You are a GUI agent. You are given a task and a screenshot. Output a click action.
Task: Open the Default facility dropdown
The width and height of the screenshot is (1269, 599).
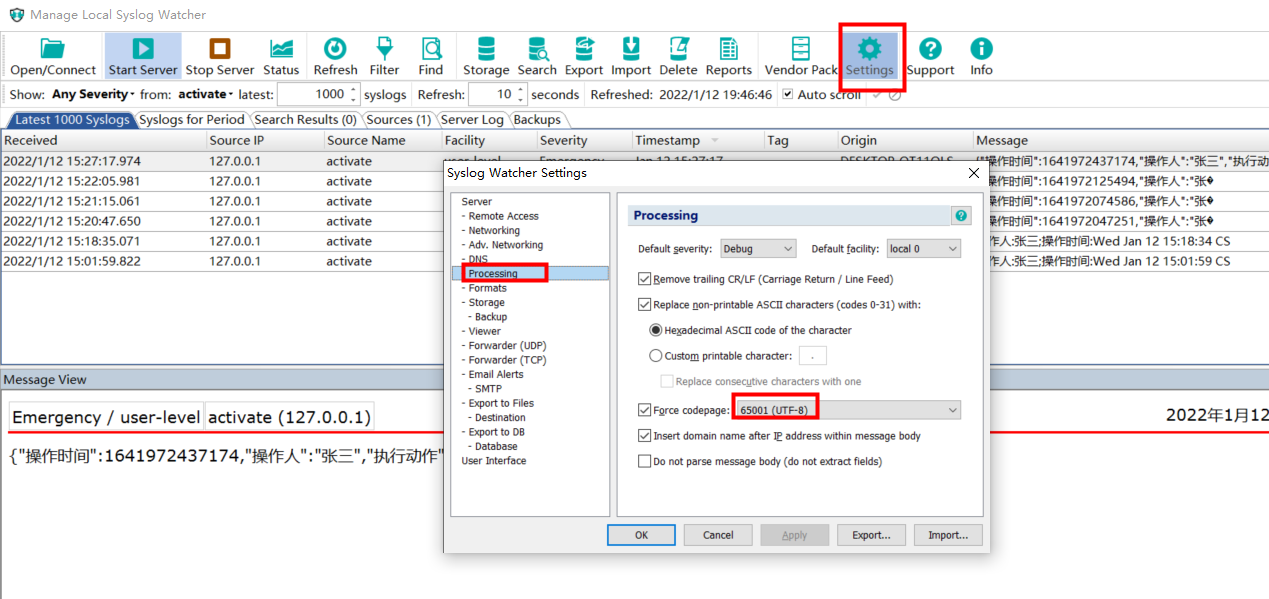coord(923,249)
